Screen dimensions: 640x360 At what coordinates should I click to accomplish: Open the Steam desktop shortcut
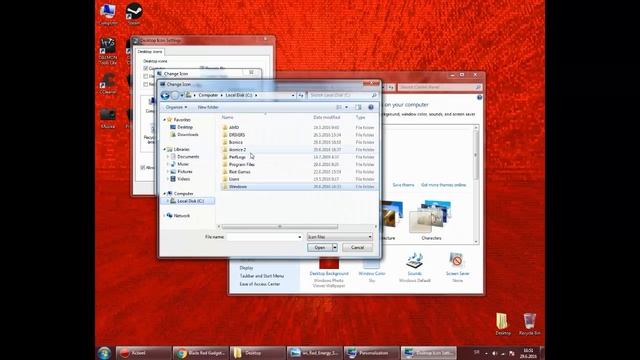click(134, 13)
